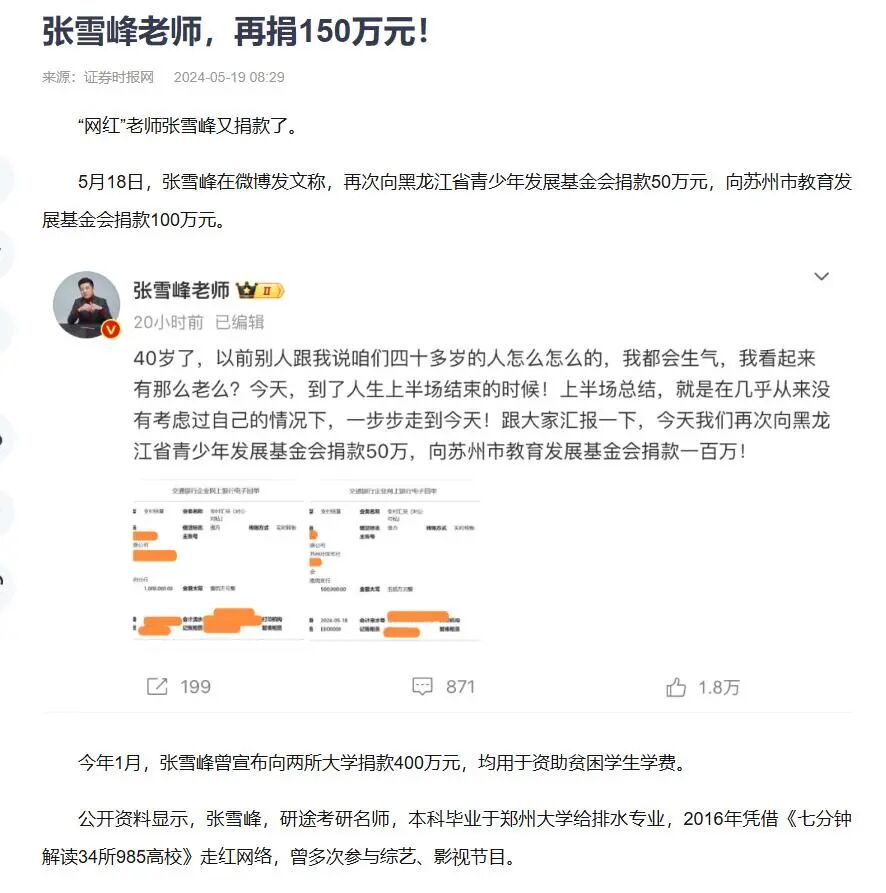The image size is (886, 893).
Task: Expand the post options chevron
Action: tap(821, 277)
